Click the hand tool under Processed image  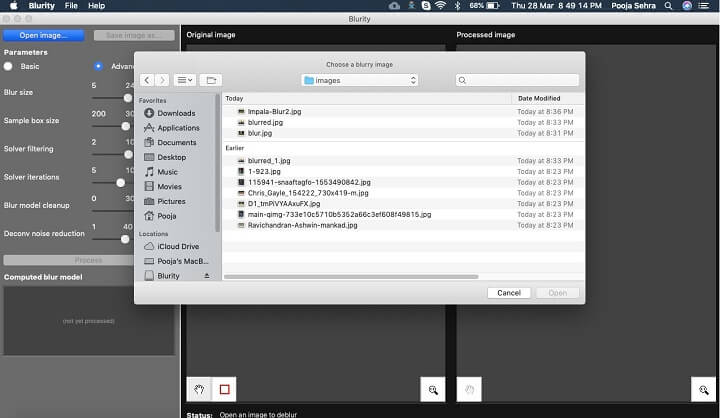[469, 390]
